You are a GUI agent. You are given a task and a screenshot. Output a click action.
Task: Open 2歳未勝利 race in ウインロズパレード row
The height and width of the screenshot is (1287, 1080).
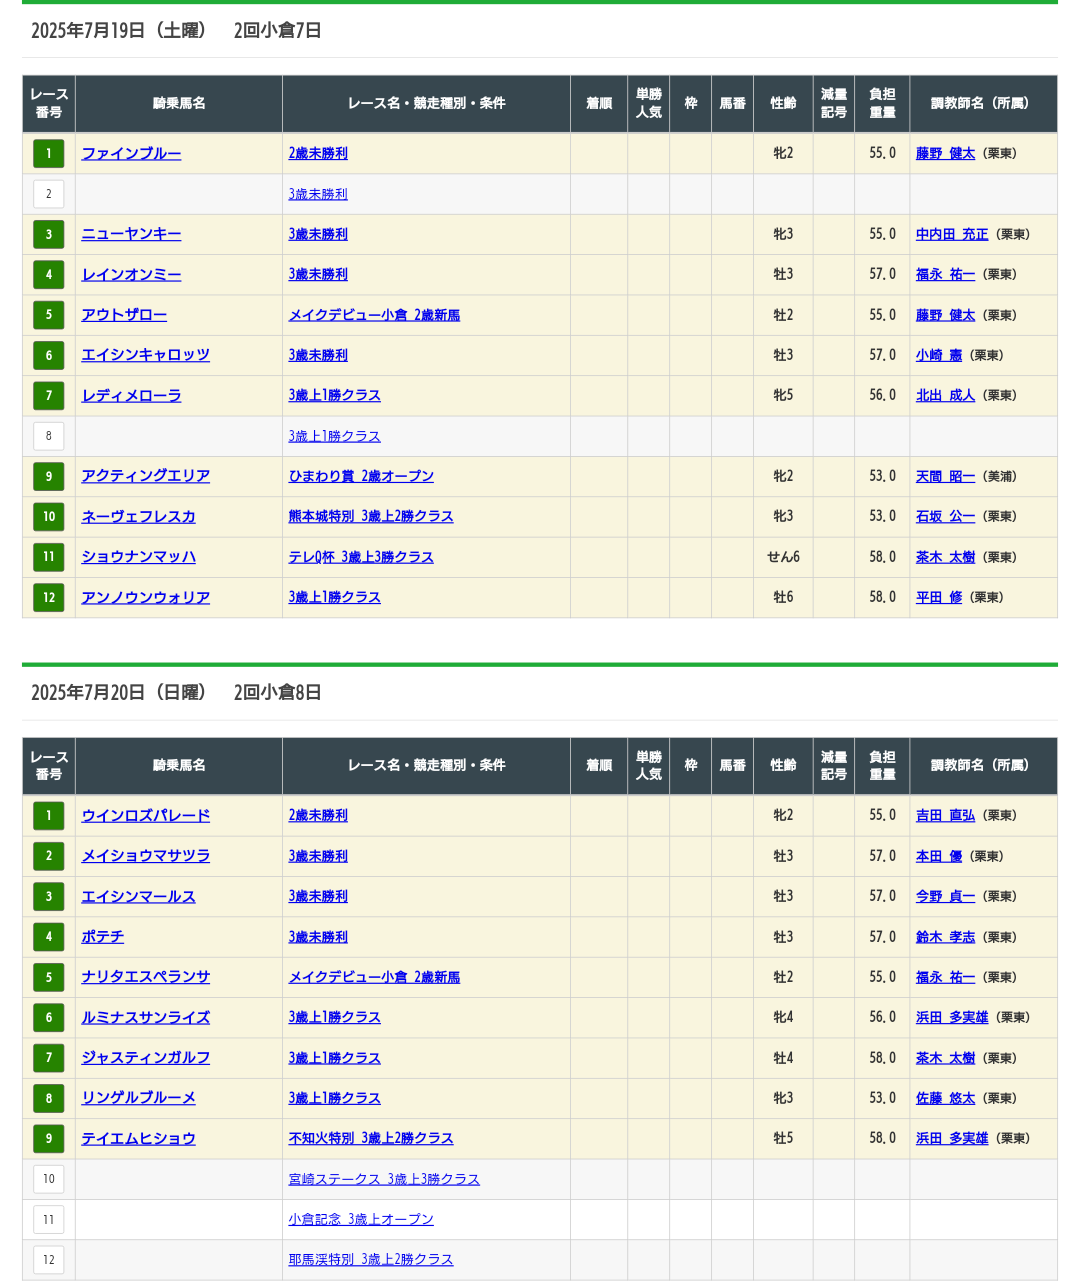click(x=318, y=816)
